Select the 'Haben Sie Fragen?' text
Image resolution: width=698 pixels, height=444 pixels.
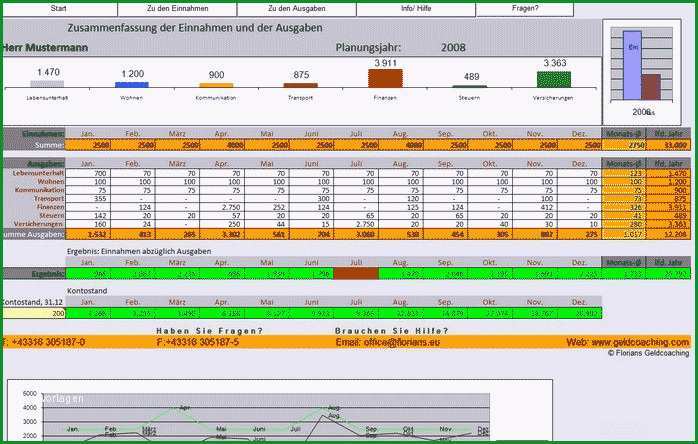click(209, 331)
